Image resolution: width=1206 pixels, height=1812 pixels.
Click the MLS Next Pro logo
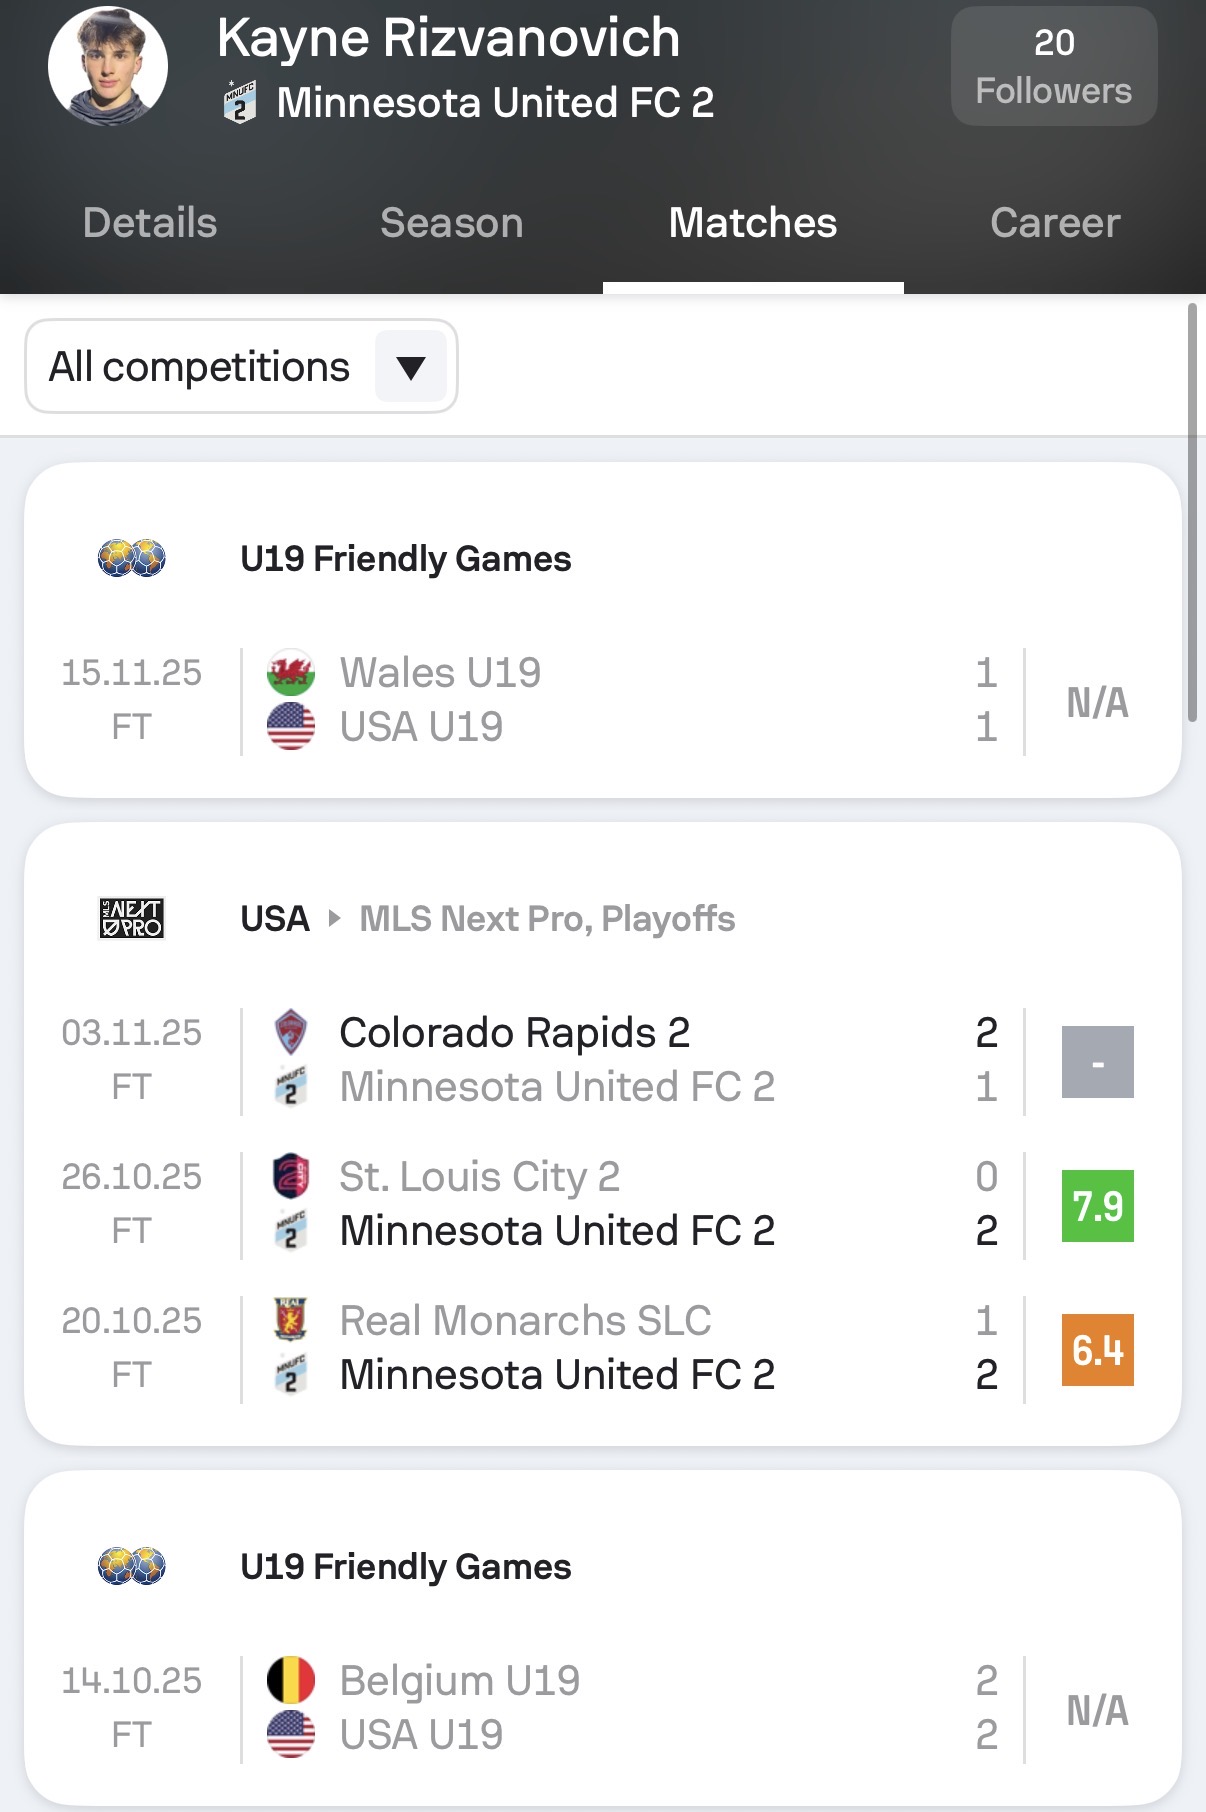pos(132,918)
